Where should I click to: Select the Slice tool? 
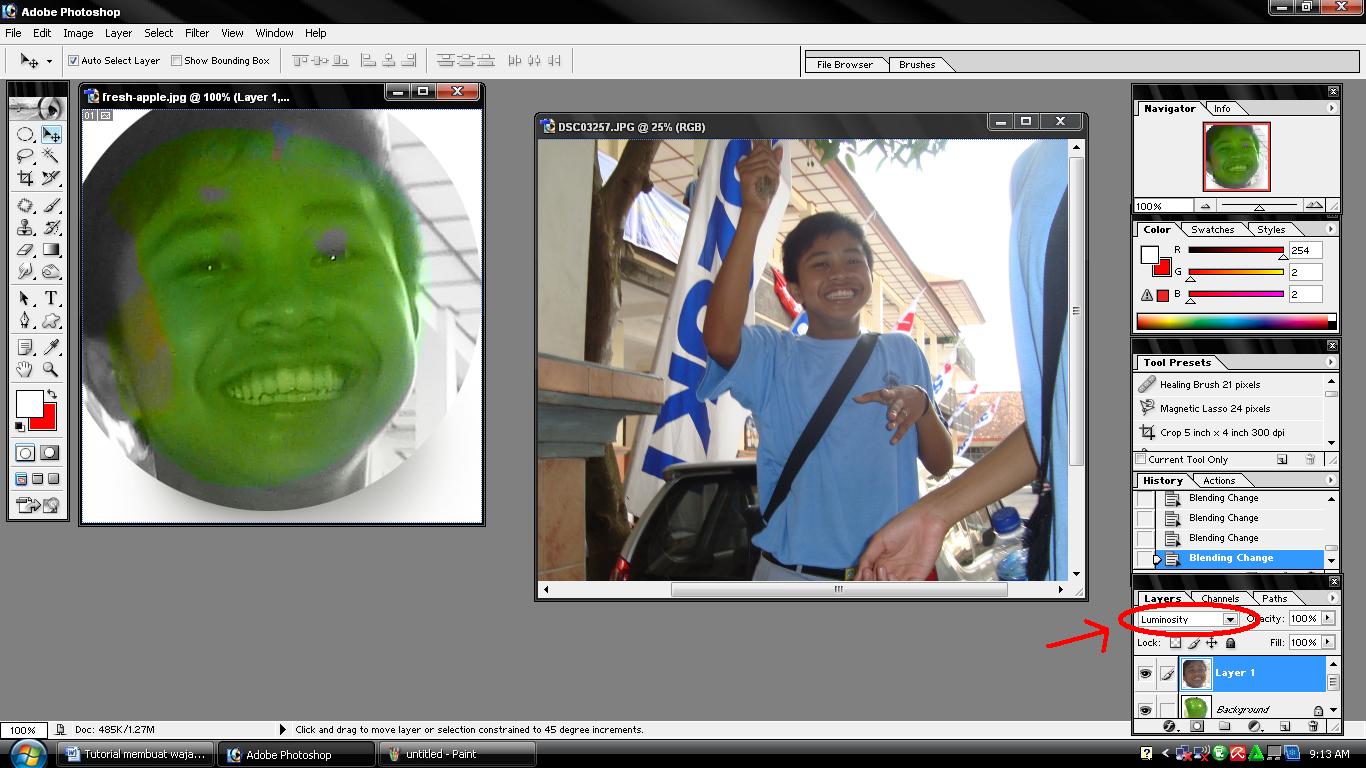pyautogui.click(x=50, y=178)
